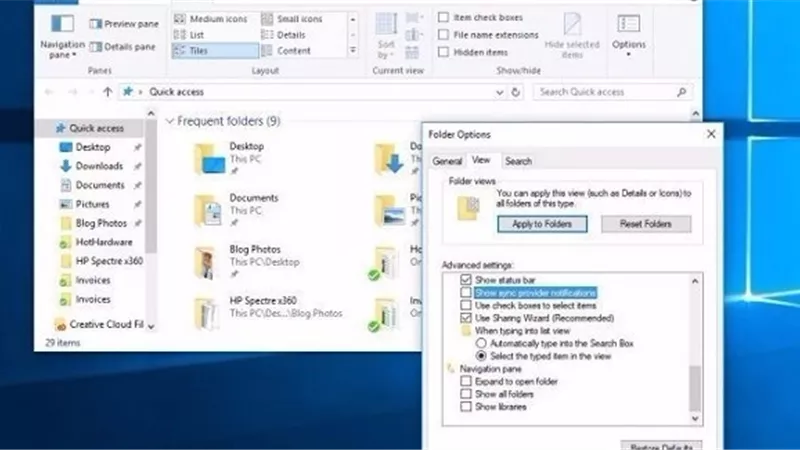800x450 pixels.
Task: Select Creative Cloud Files in sidebar
Action: click(99, 324)
